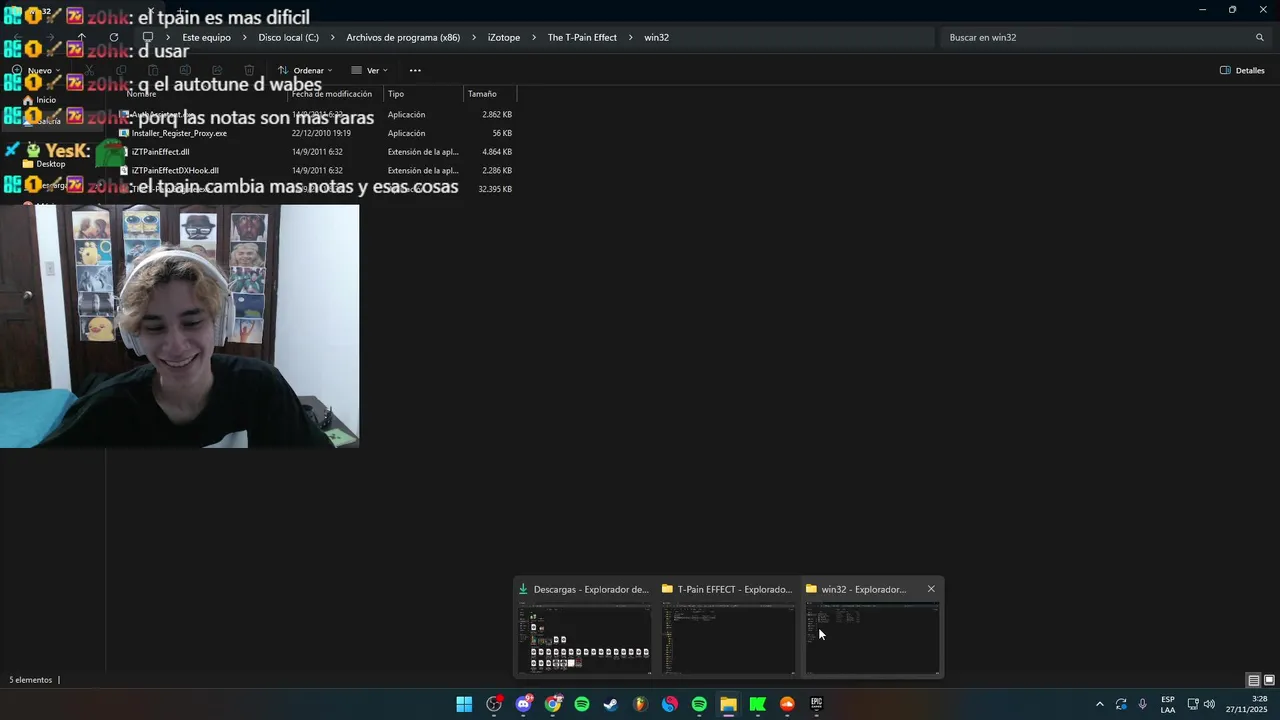Image resolution: width=1280 pixels, height=720 pixels.
Task: Go up one folder level in Explorer
Action: pos(82,37)
